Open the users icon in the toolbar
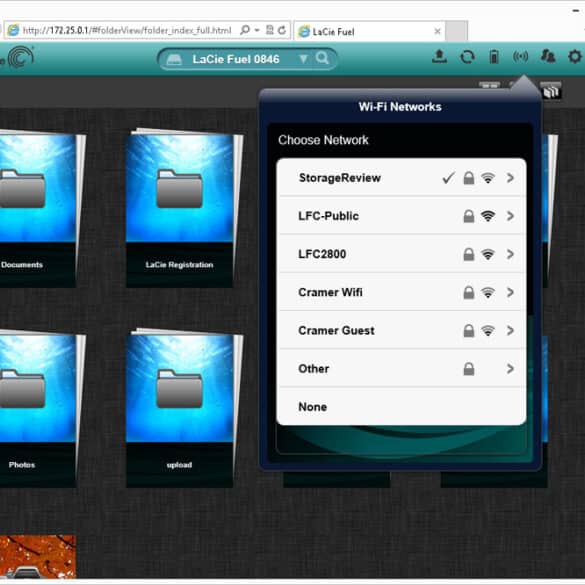Viewport: 585px width, 585px height. click(548, 56)
